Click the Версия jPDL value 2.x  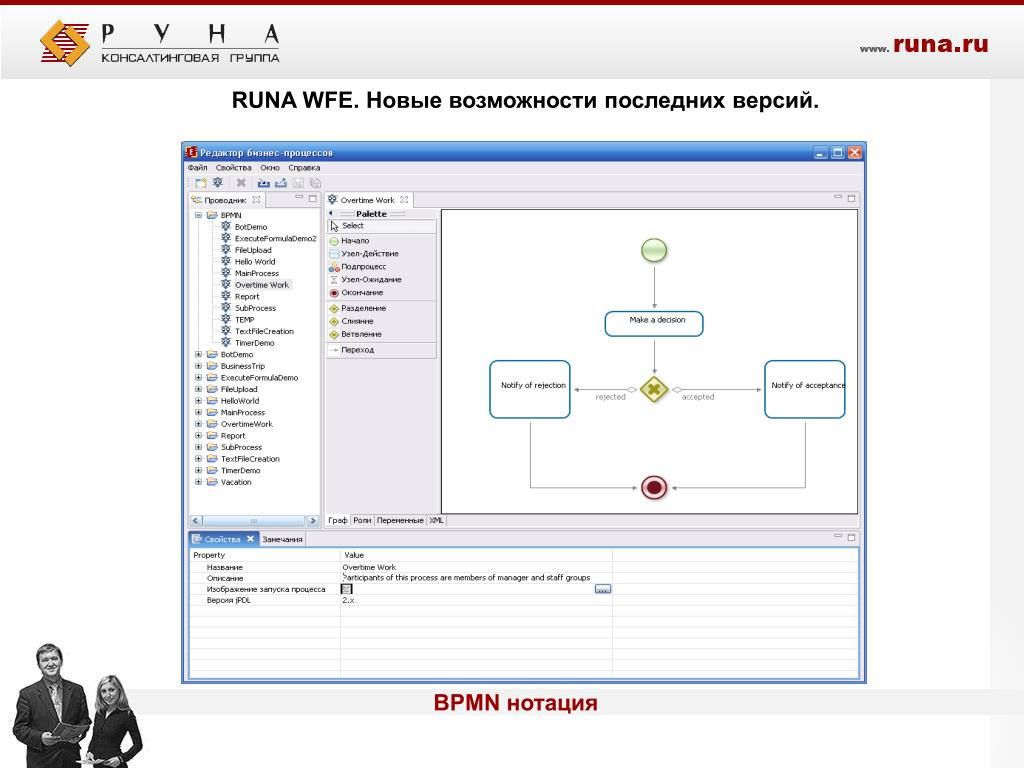coord(348,600)
